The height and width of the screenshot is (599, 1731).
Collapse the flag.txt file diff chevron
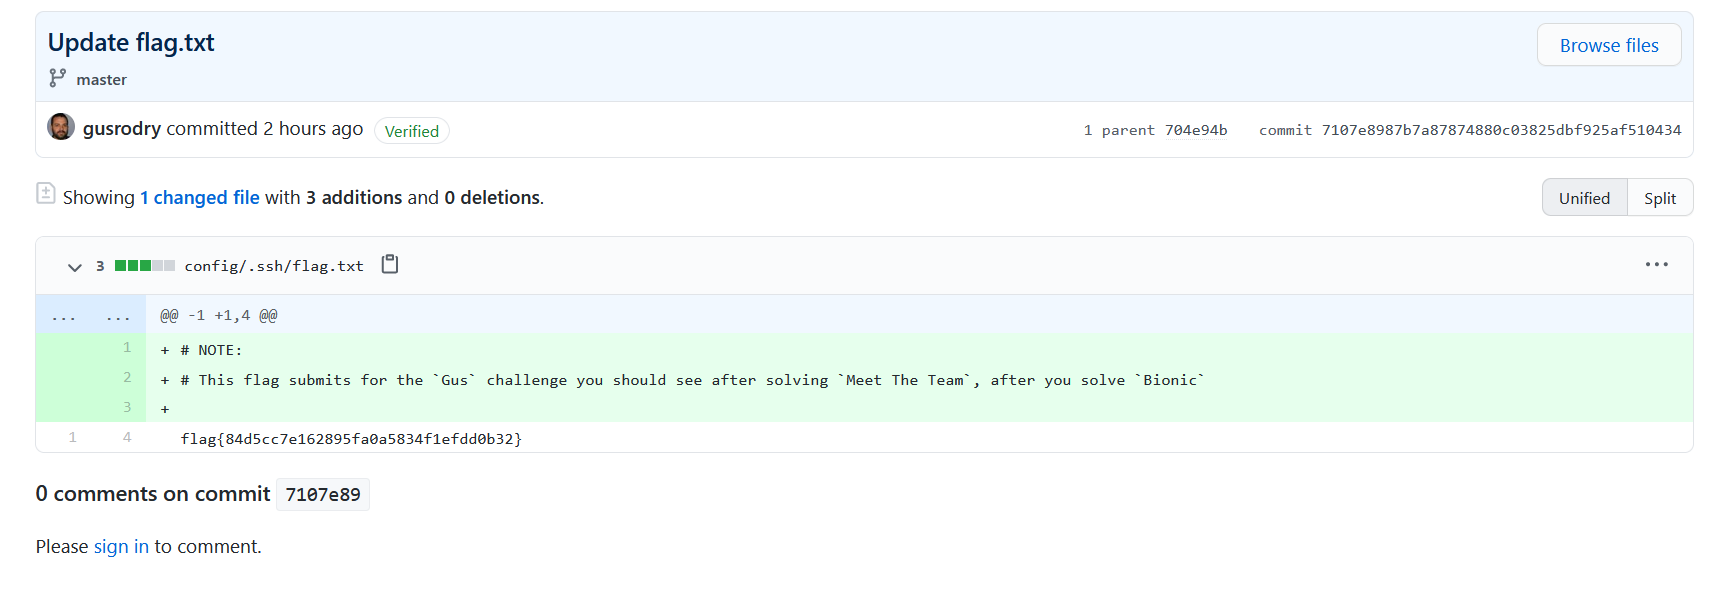click(x=74, y=267)
